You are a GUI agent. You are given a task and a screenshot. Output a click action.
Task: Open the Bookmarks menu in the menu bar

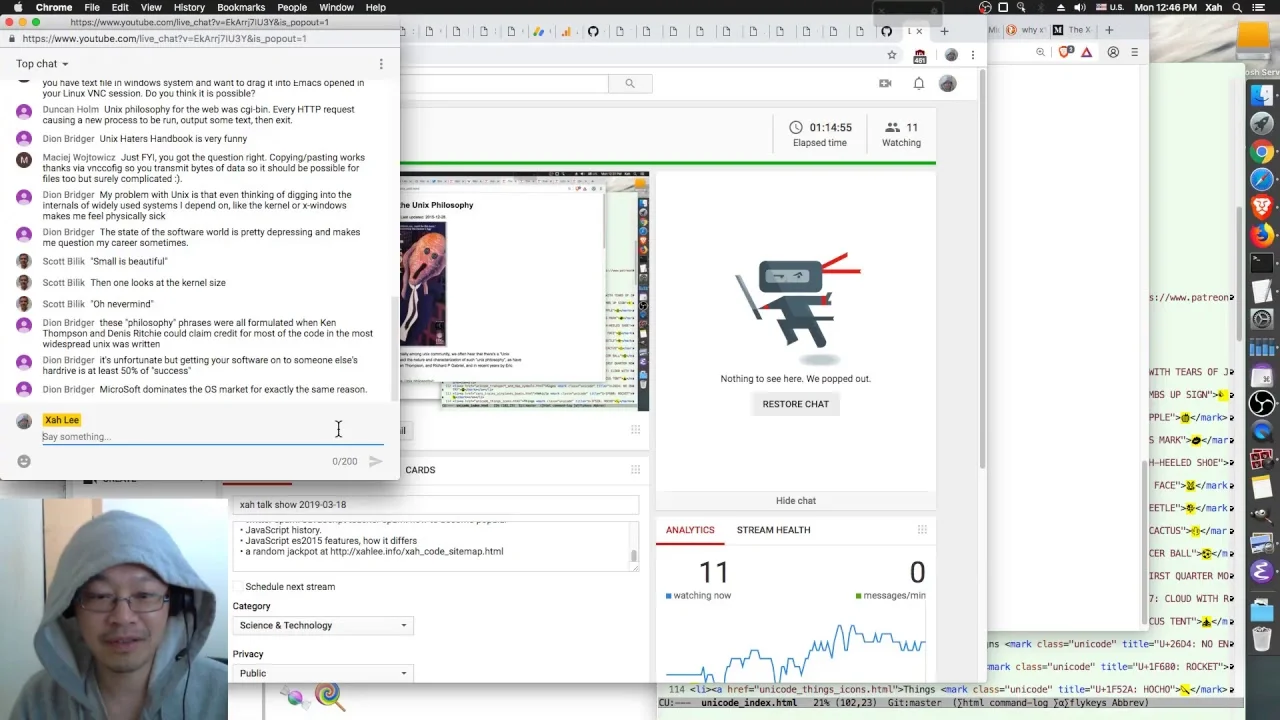coord(241,7)
